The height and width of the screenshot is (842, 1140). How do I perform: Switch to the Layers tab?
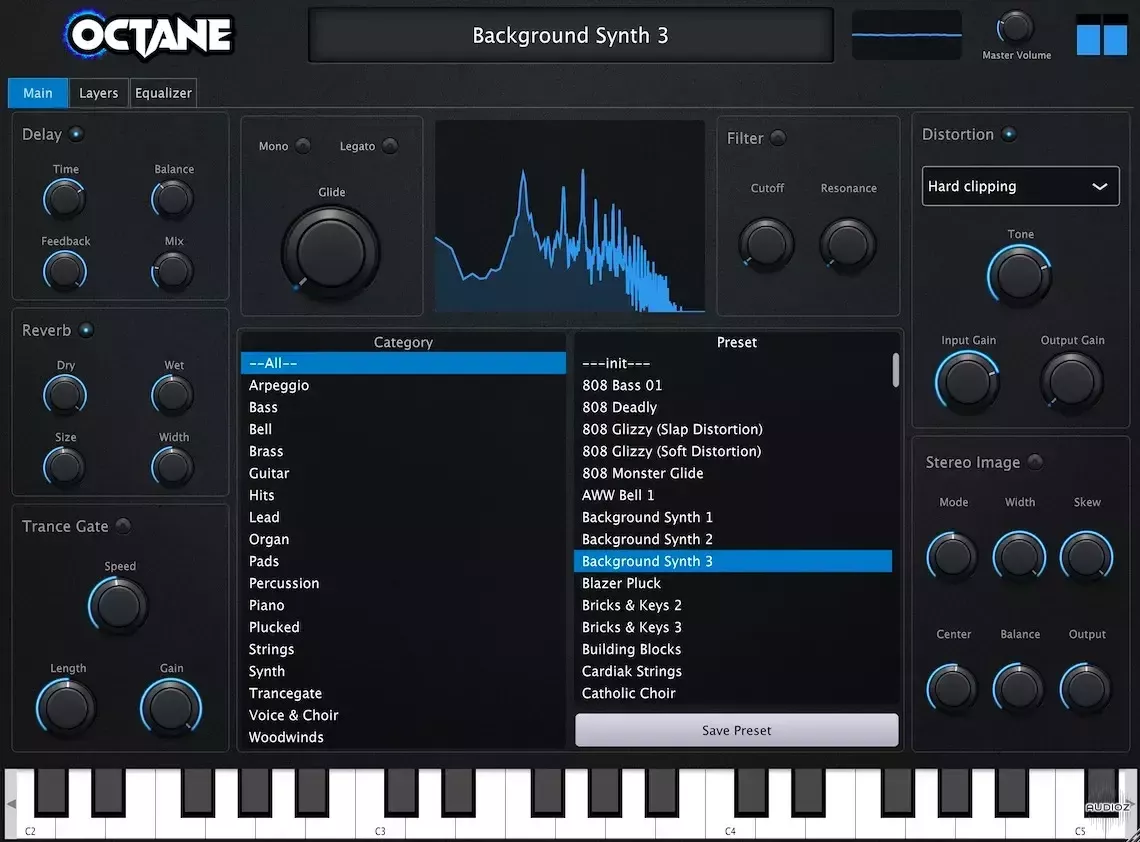click(98, 92)
